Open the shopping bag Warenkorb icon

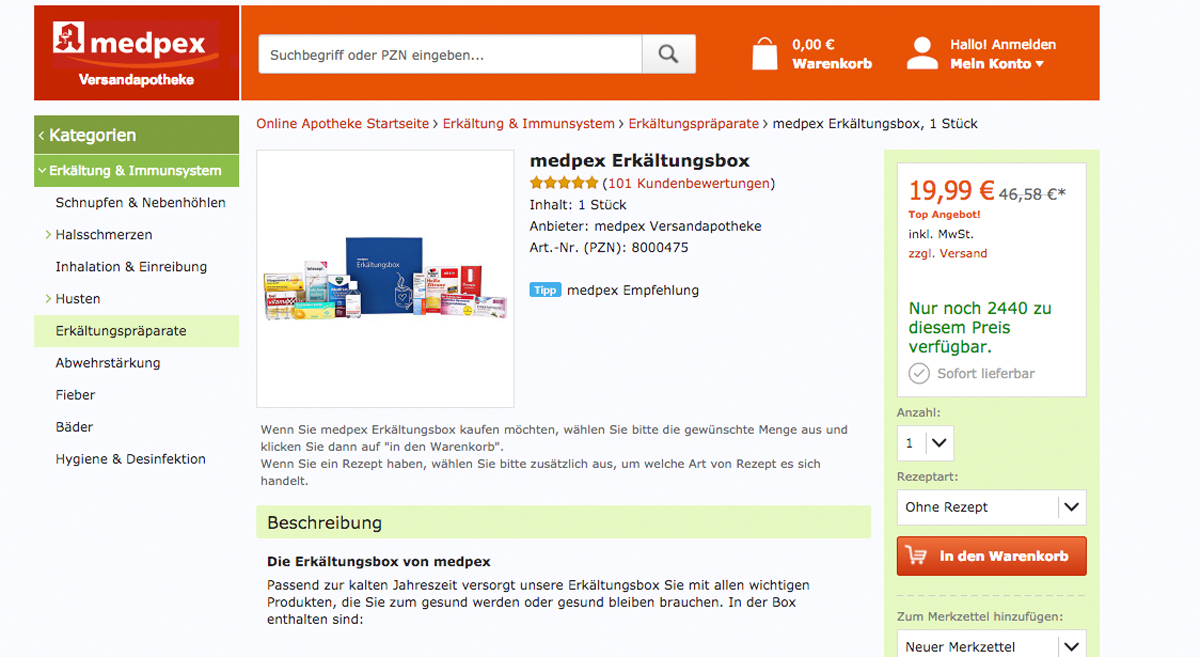pos(765,53)
